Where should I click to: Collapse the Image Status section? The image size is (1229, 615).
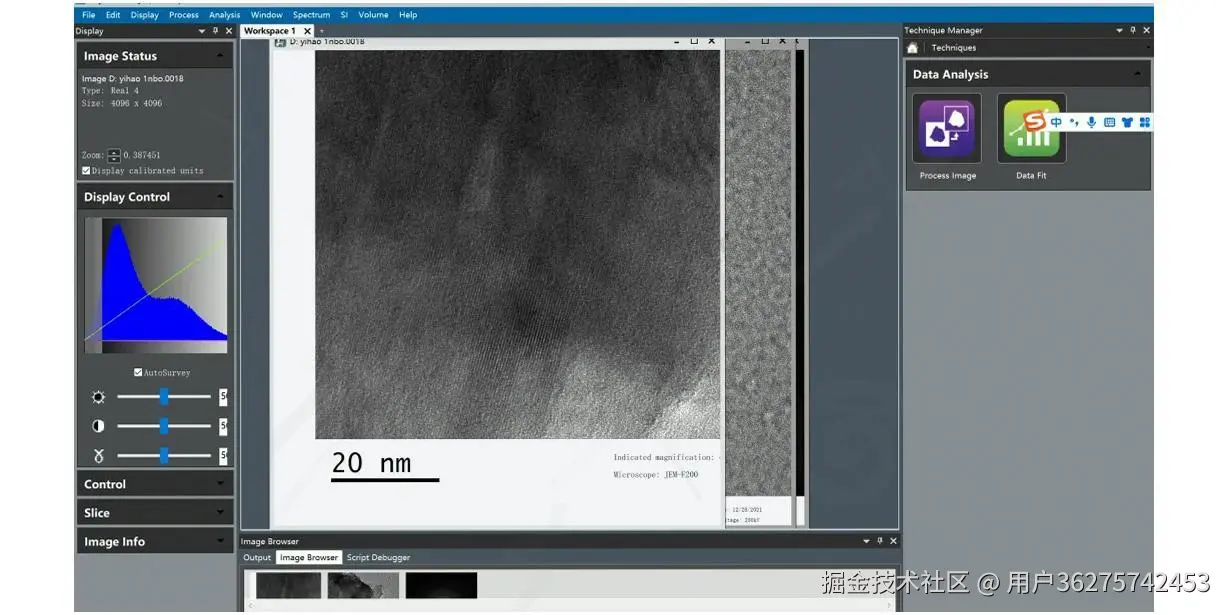click(220, 56)
